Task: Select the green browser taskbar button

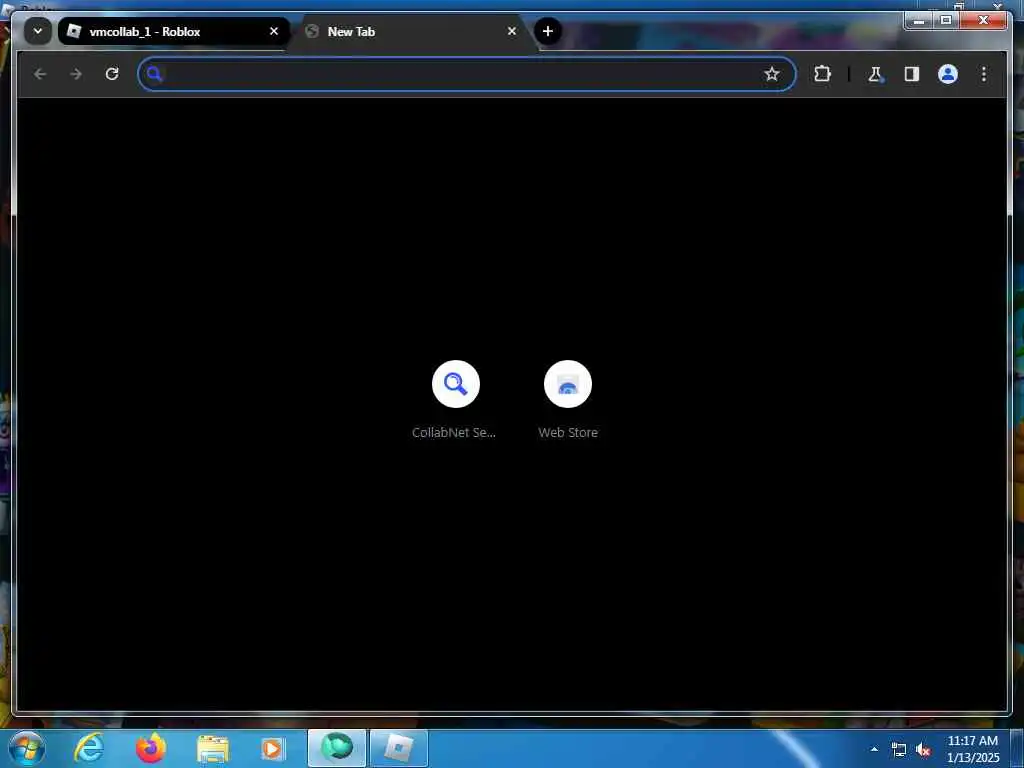Action: 337,748
